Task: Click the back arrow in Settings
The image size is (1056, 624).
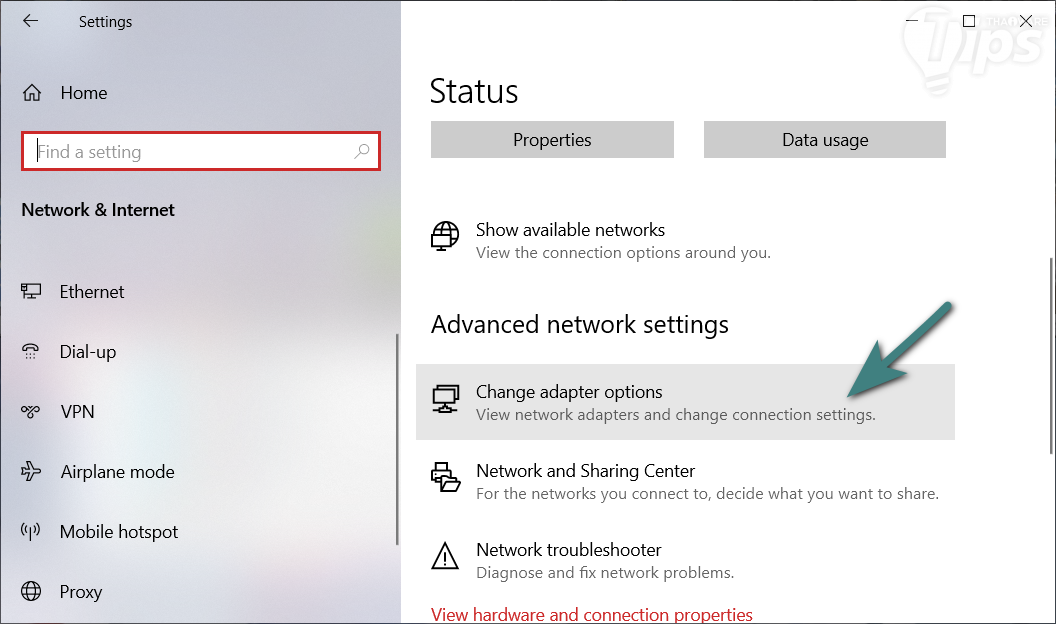Action: (x=31, y=21)
